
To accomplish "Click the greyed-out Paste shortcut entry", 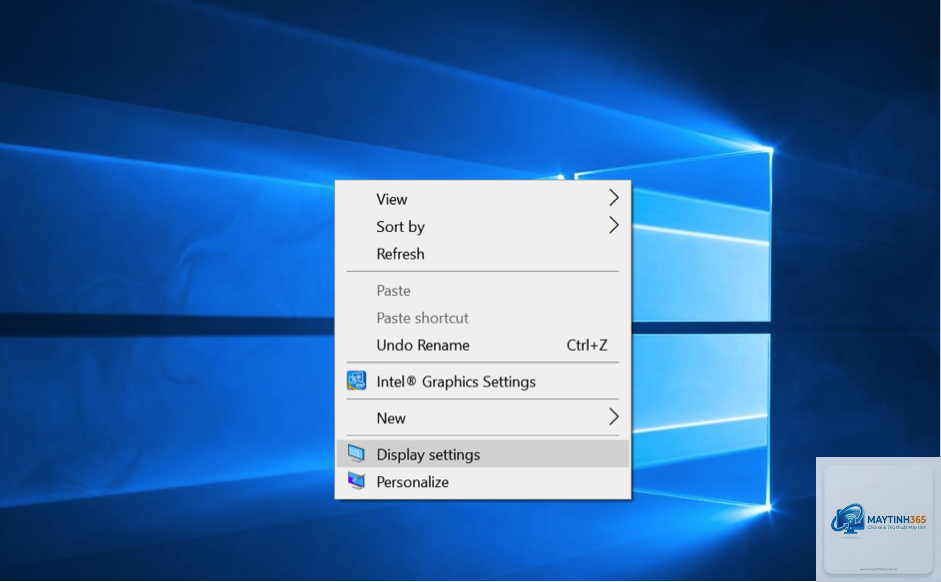I will [483, 319].
